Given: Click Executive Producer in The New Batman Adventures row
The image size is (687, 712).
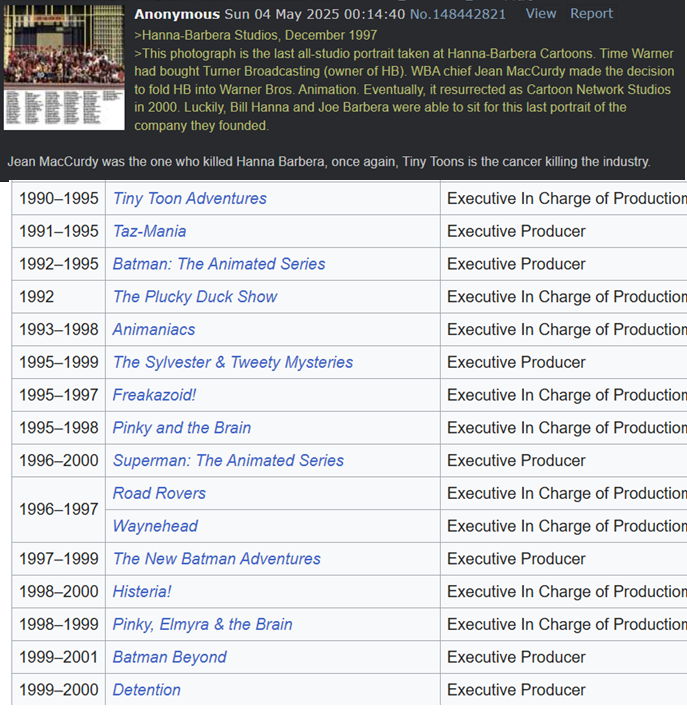Looking at the screenshot, I should [x=516, y=559].
